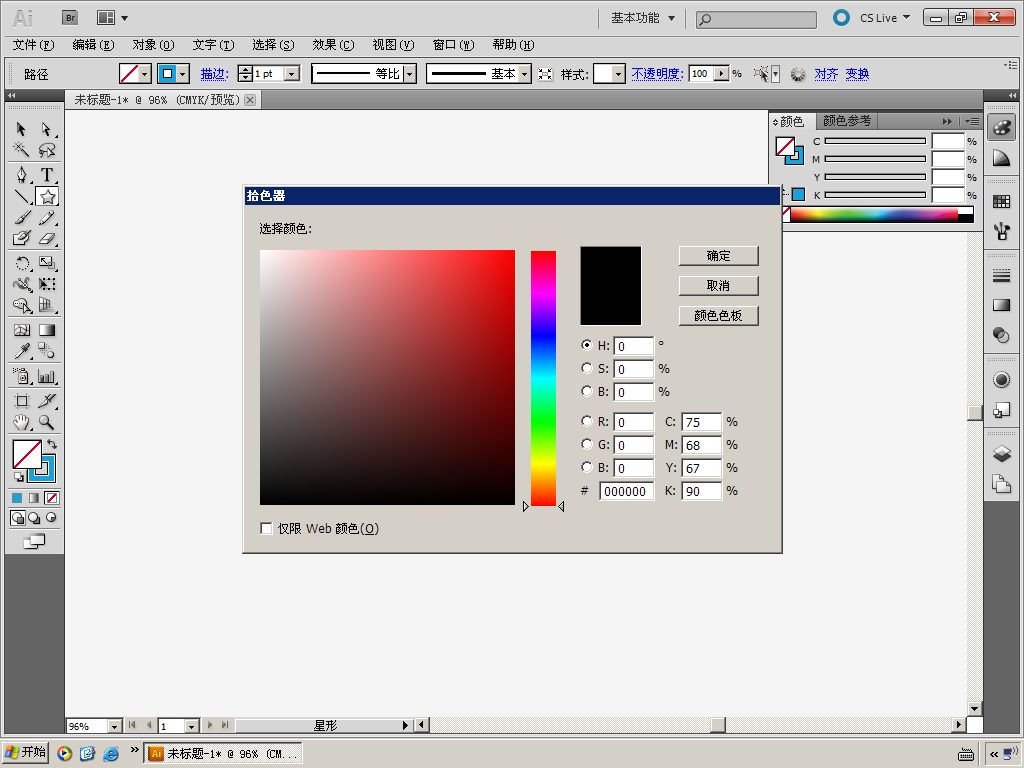Open the 效果(C) menu
1024x768 pixels.
point(333,45)
